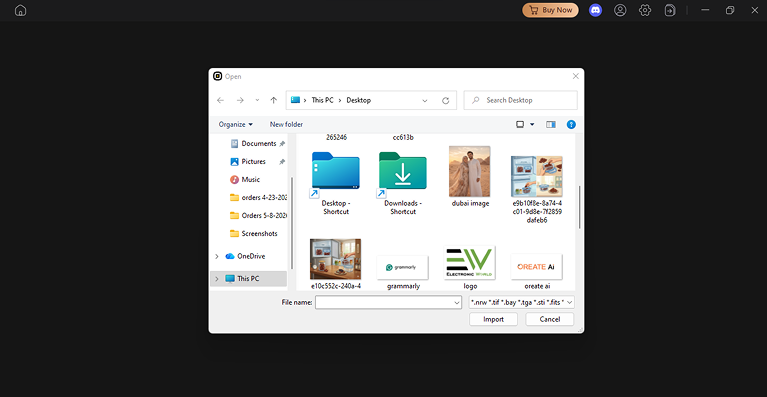767x397 pixels.
Task: Click the Up one level arrow
Action: tap(274, 100)
